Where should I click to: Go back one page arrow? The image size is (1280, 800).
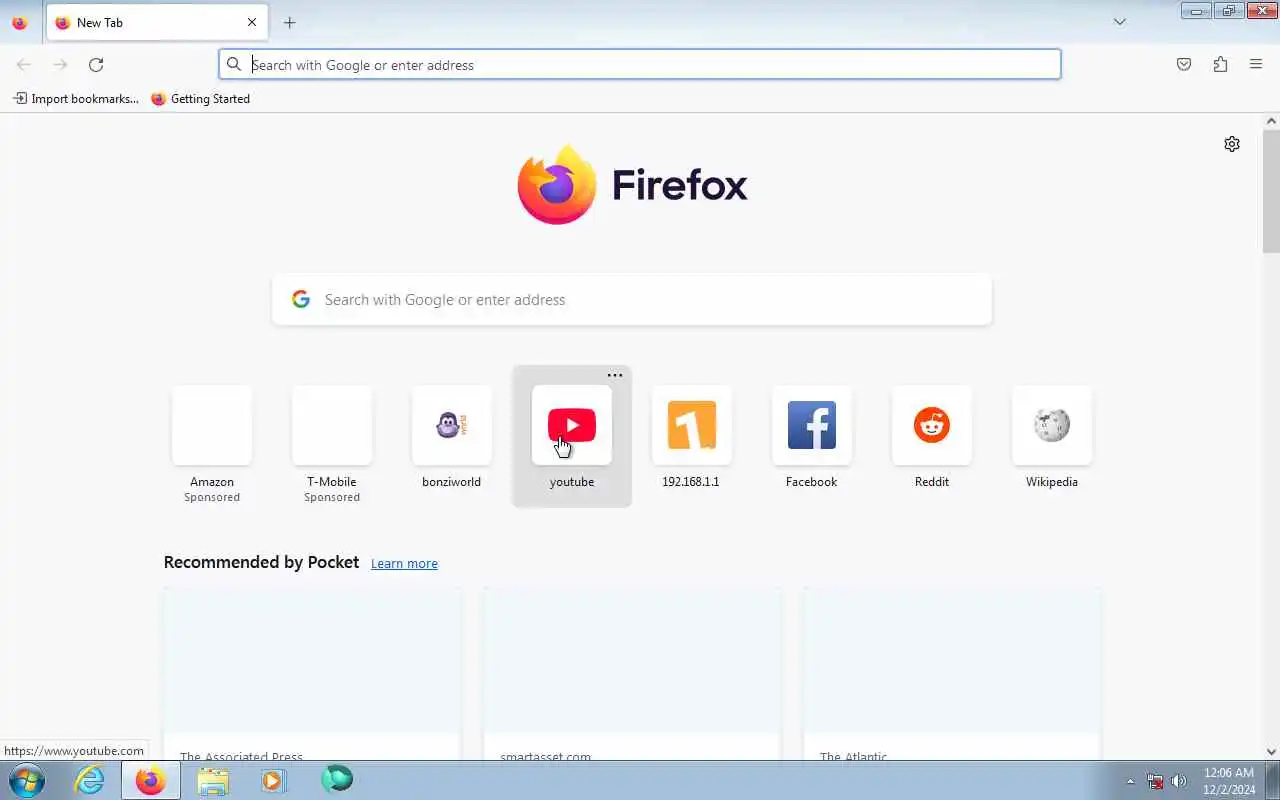pyautogui.click(x=24, y=65)
